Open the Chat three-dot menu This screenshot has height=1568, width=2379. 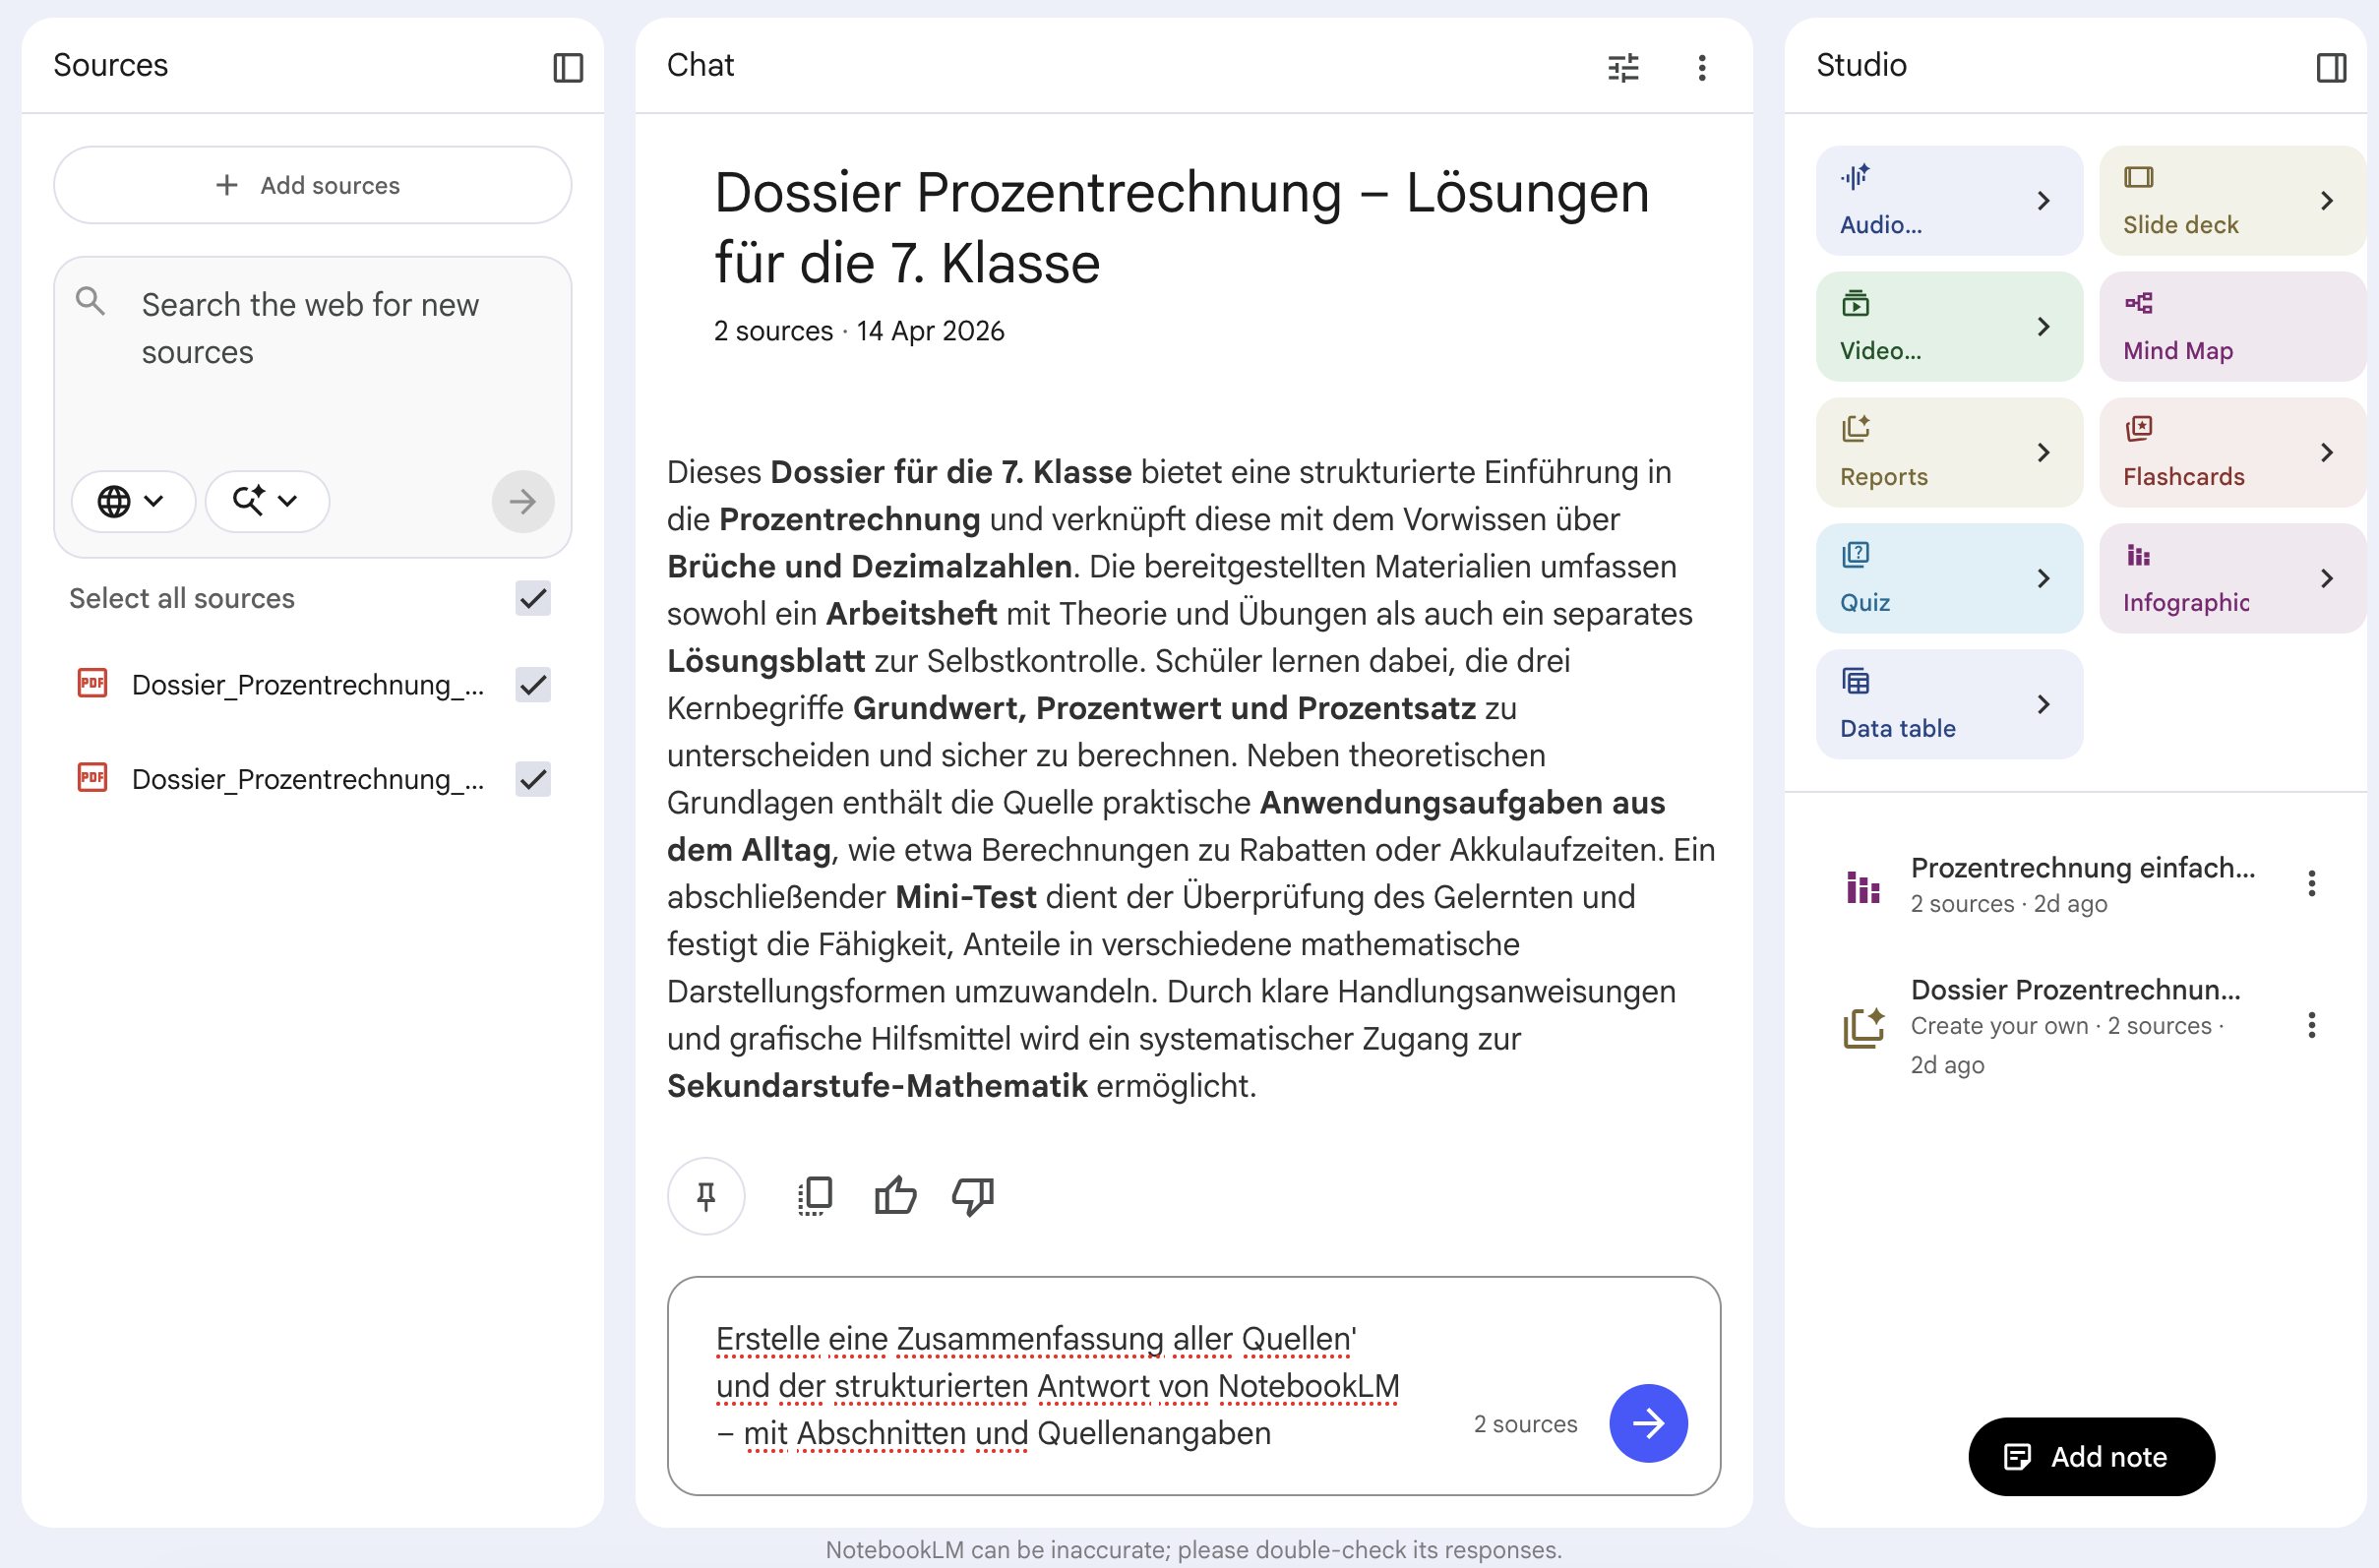click(x=1701, y=66)
